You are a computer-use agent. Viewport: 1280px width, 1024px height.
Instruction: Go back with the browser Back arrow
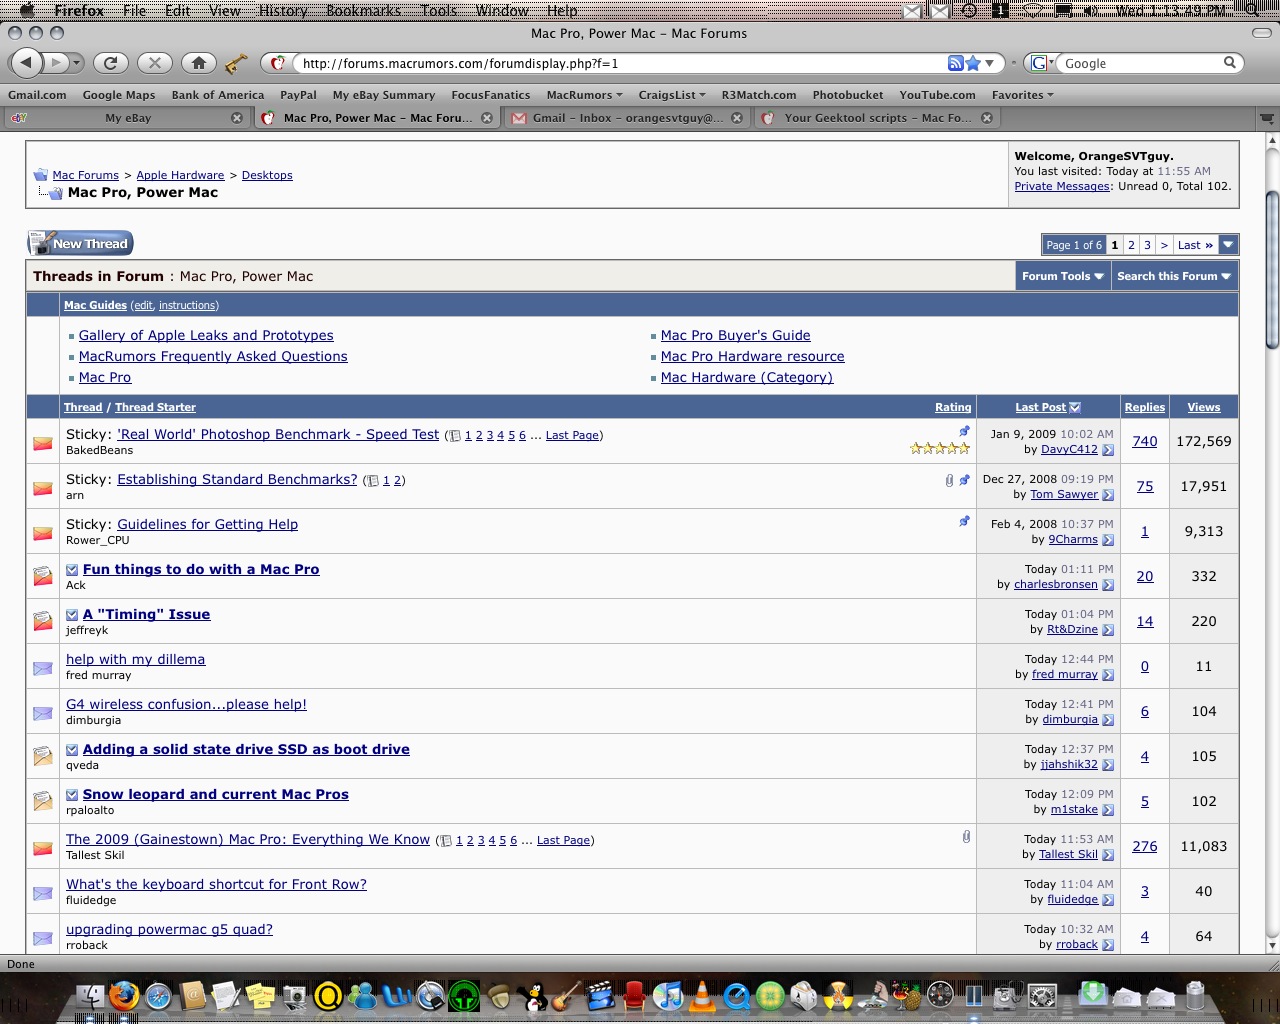coord(27,63)
